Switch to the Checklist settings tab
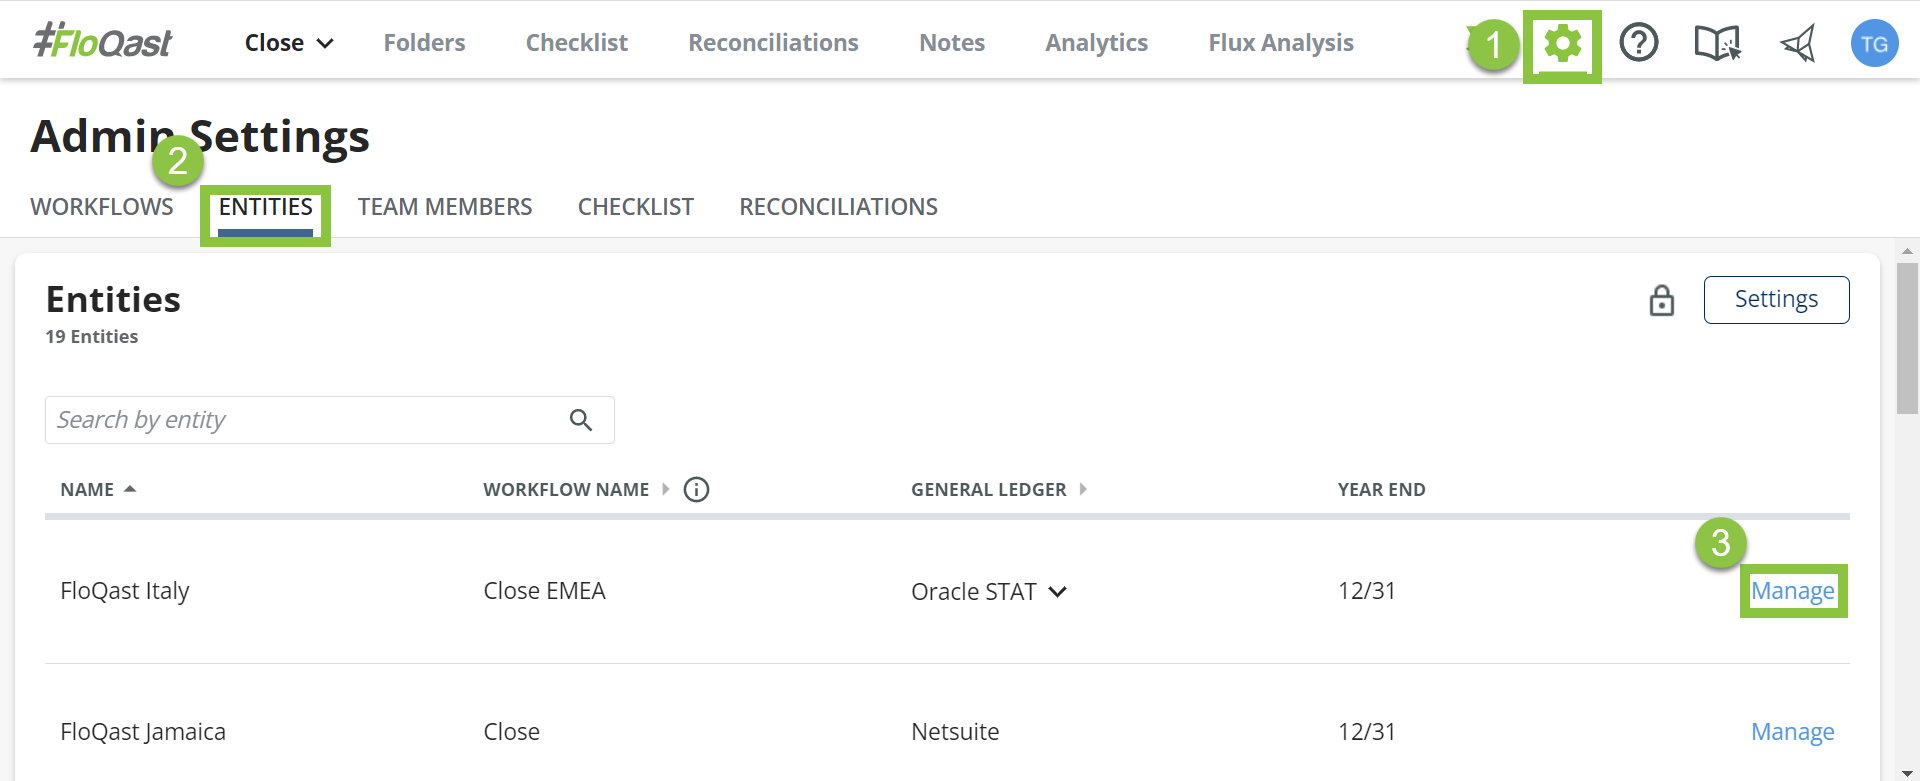 pos(636,207)
